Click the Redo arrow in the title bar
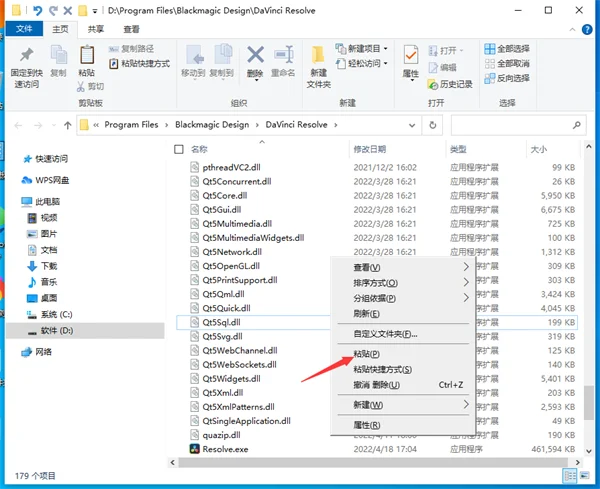This screenshot has height=489, width=600. 53,10
